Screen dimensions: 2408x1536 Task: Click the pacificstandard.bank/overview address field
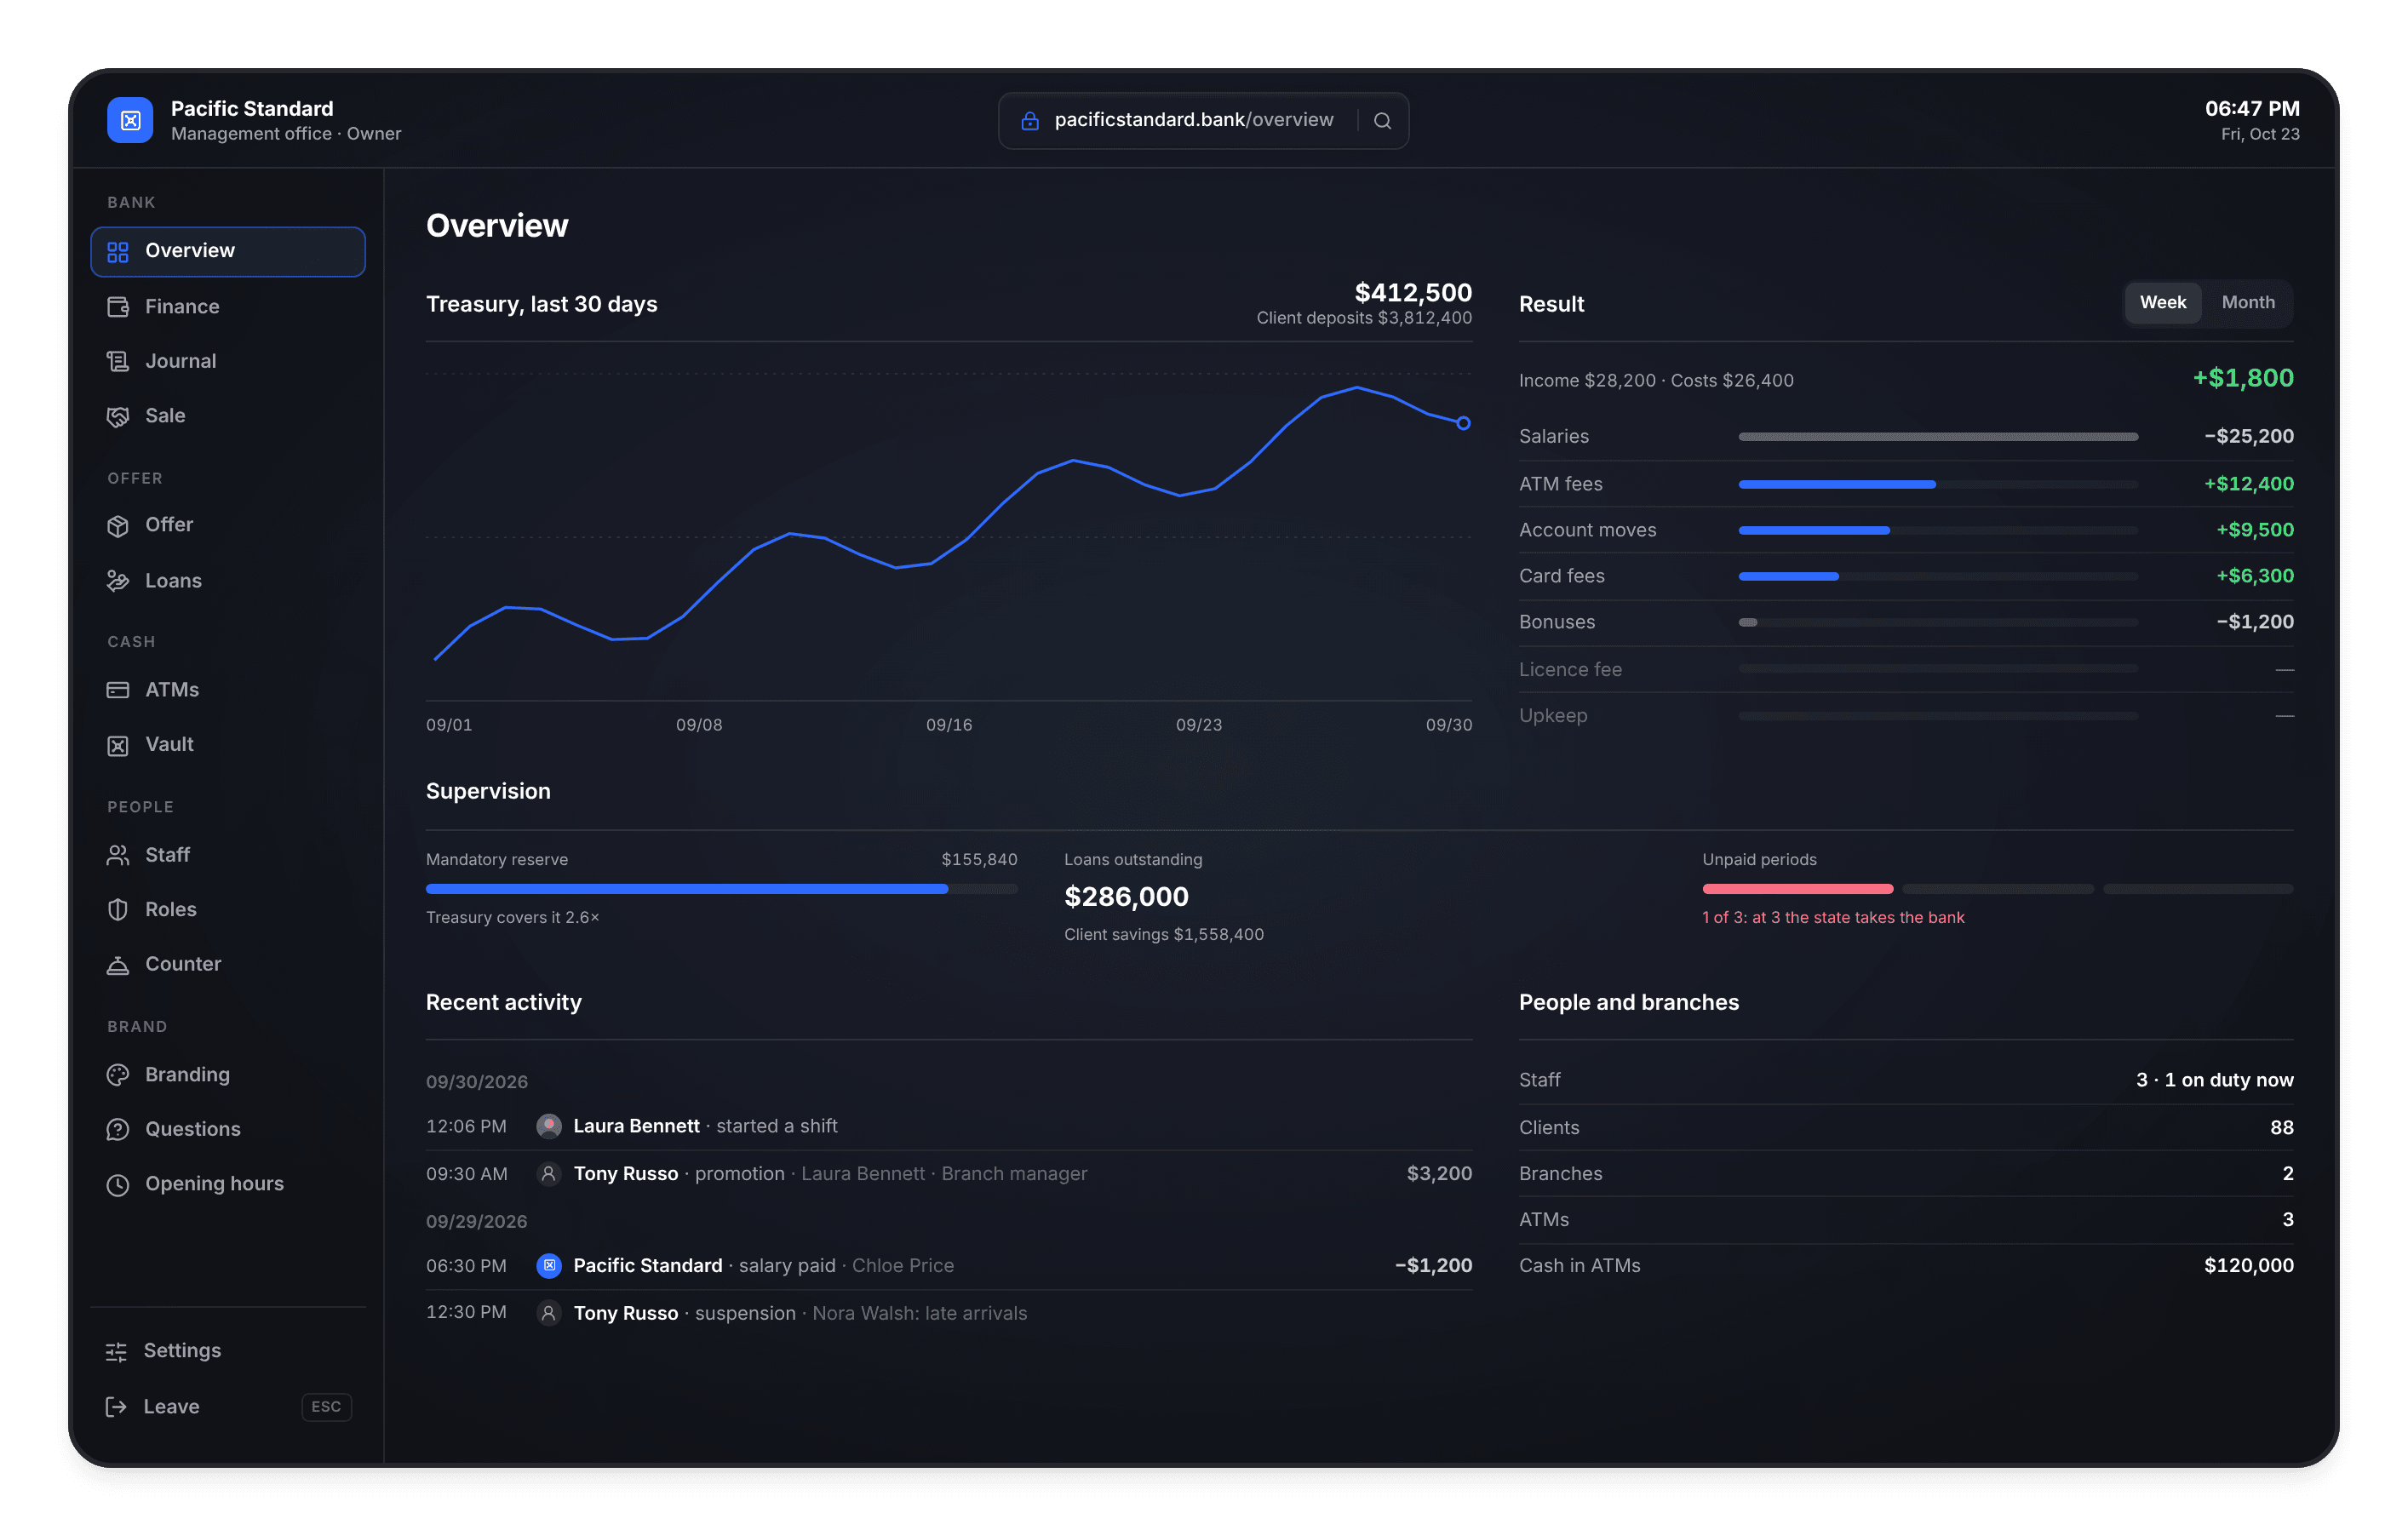click(x=1203, y=121)
